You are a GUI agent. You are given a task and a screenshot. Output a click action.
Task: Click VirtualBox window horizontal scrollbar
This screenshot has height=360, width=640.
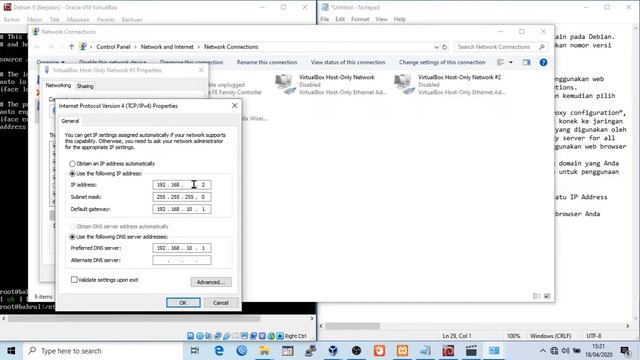click(x=134, y=318)
